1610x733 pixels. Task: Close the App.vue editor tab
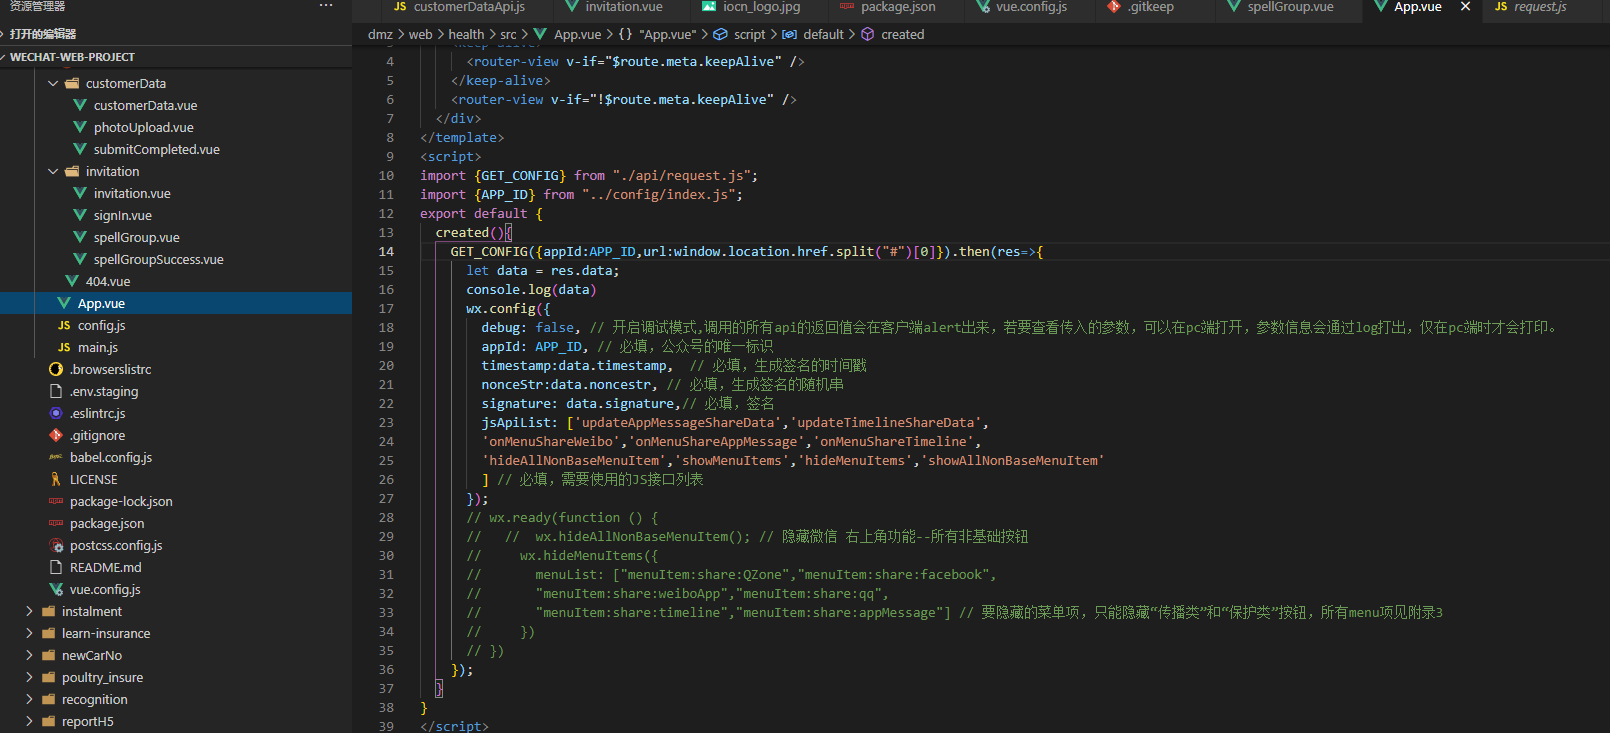click(x=1465, y=7)
